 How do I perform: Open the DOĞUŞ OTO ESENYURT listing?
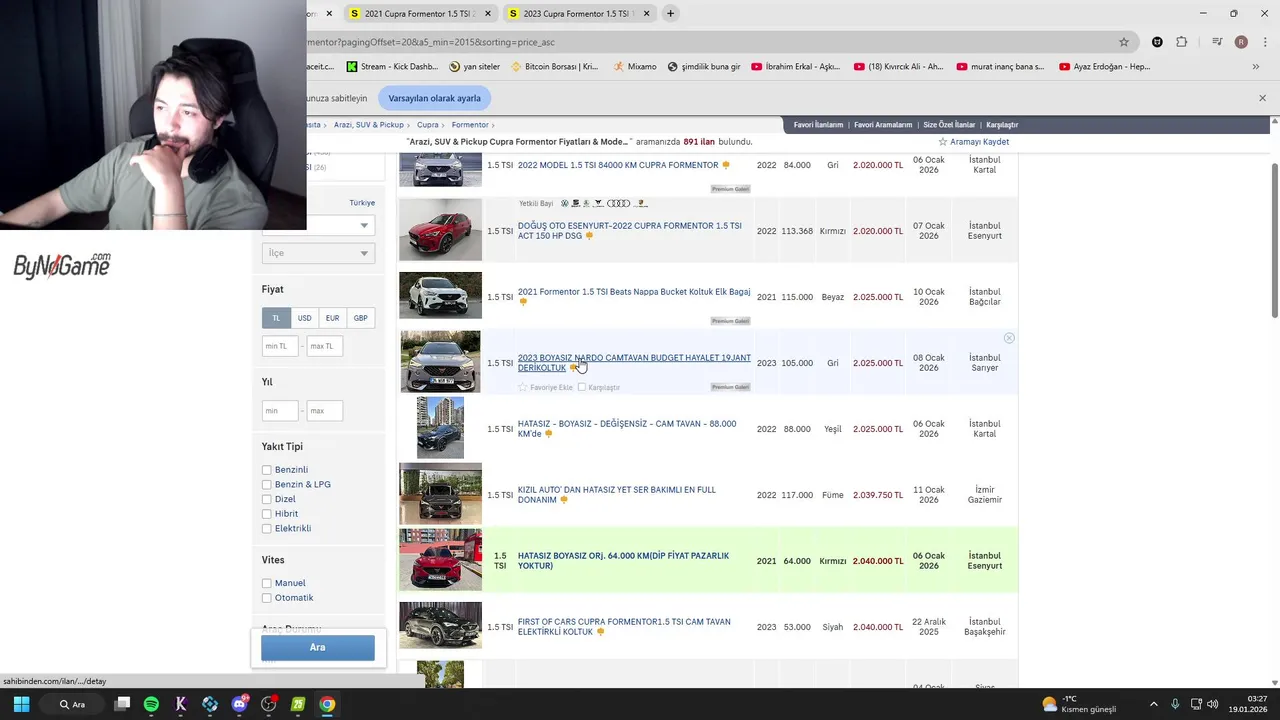(630, 231)
